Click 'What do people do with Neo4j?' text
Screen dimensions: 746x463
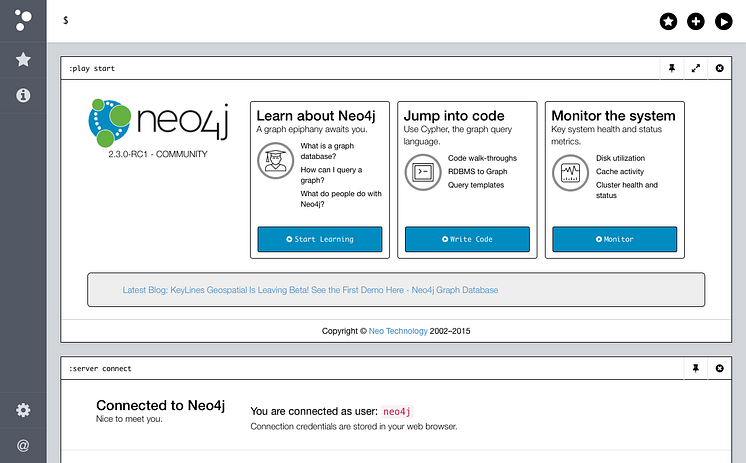pyautogui.click(x=341, y=199)
